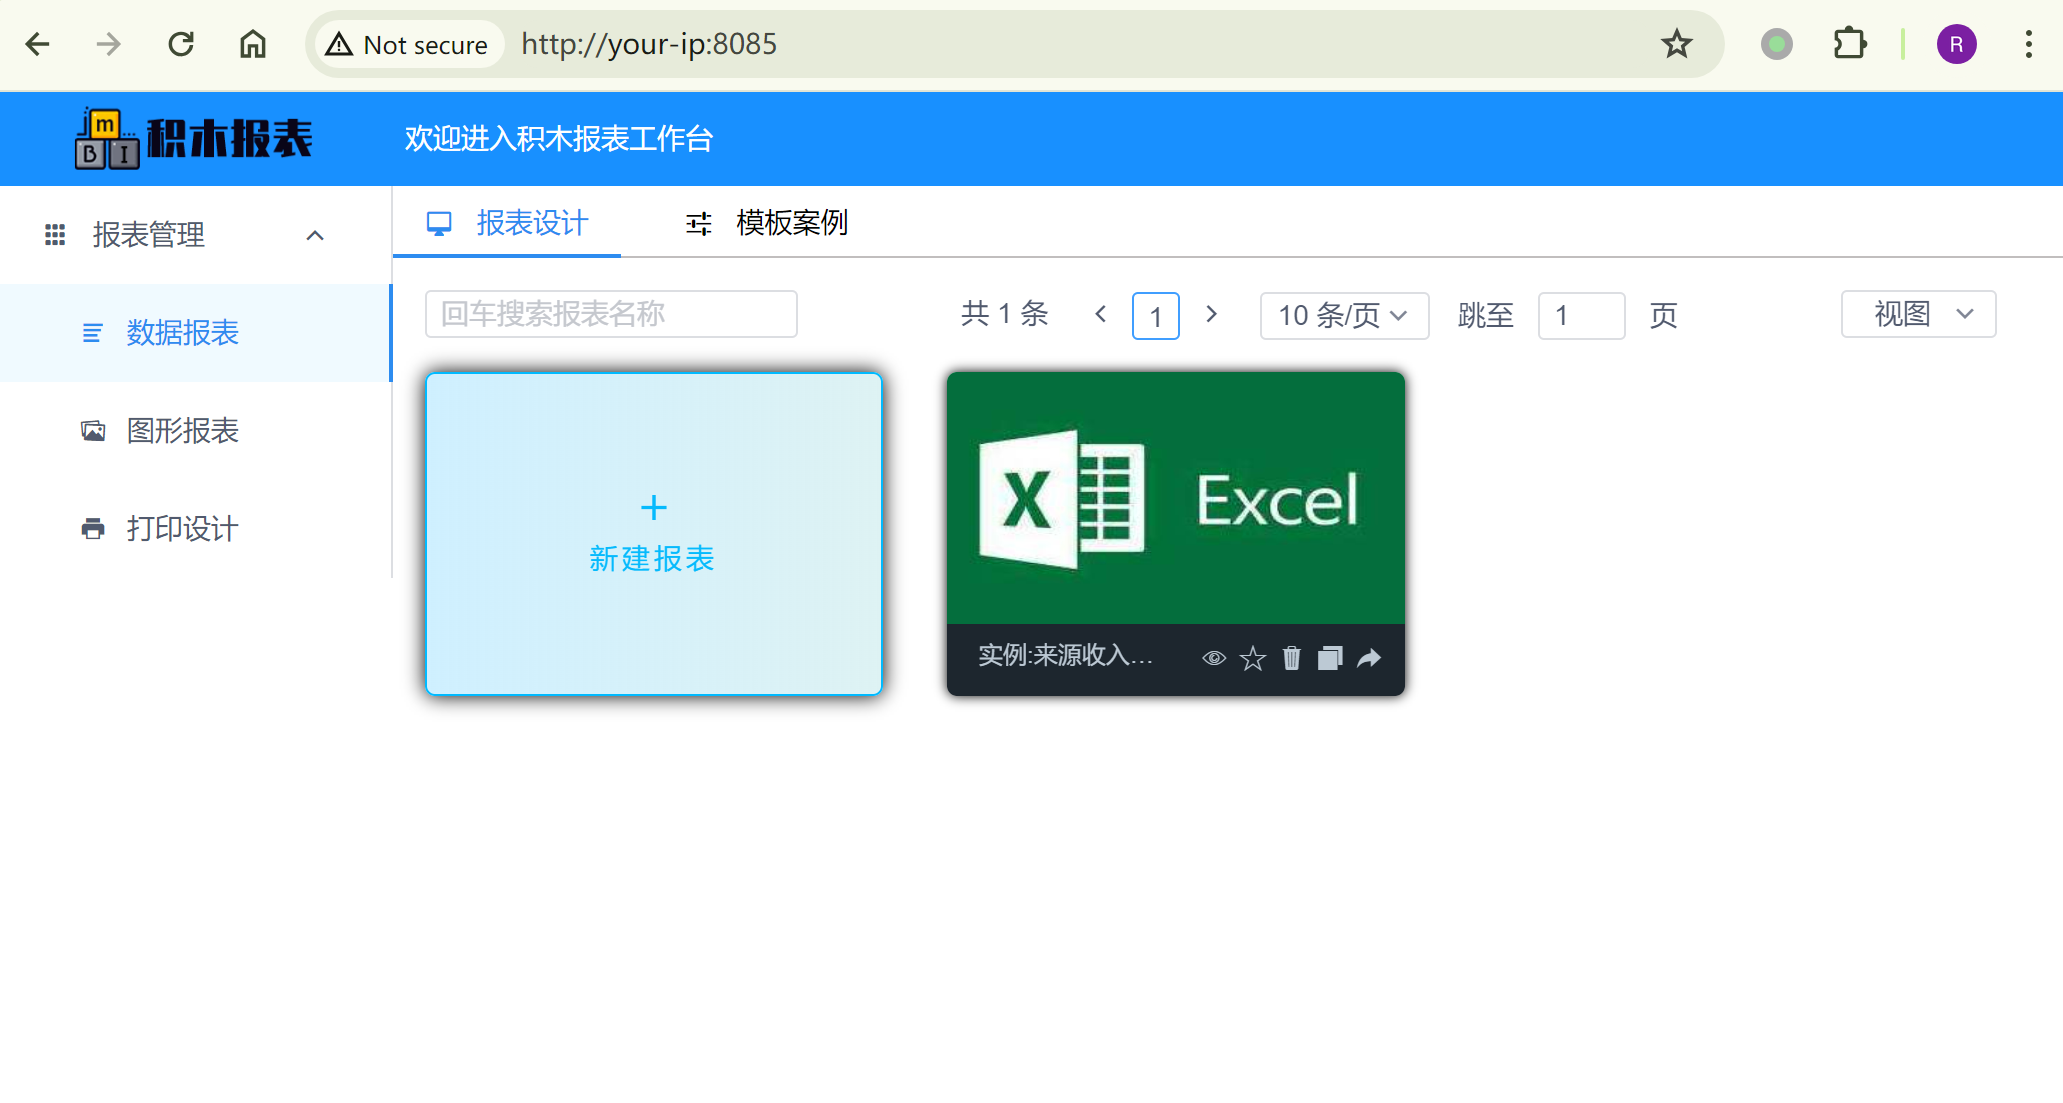Open the browser extensions icon
The height and width of the screenshot is (1103, 2063).
tap(1849, 44)
